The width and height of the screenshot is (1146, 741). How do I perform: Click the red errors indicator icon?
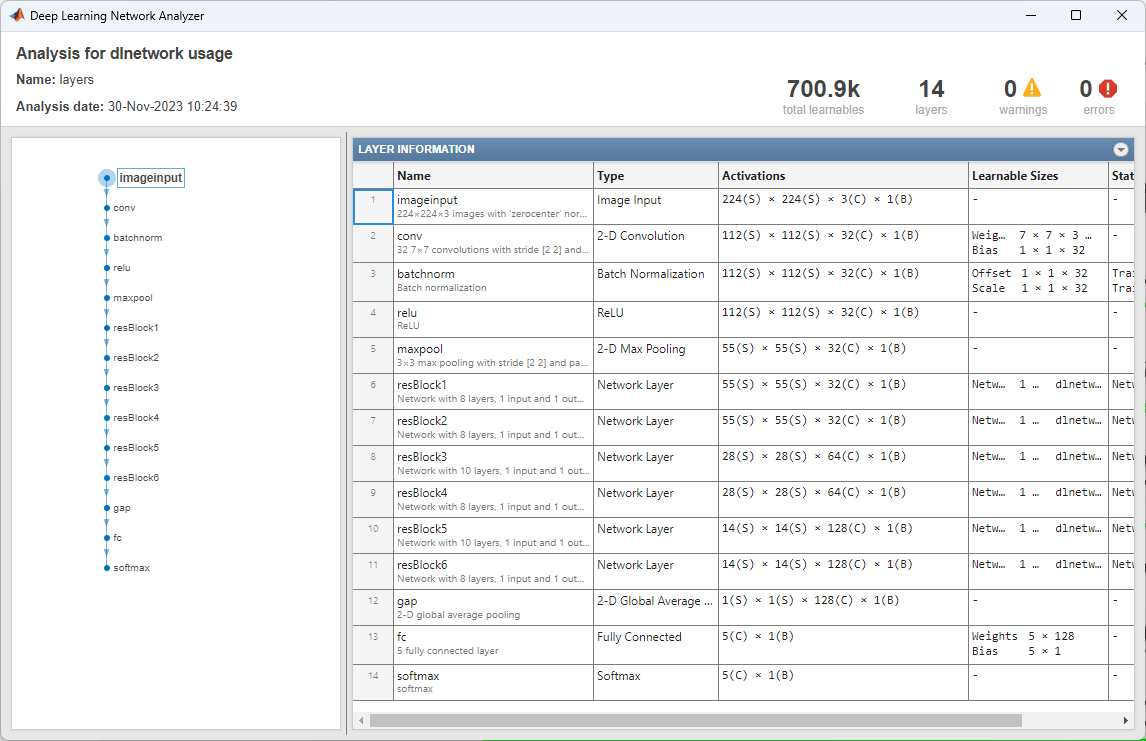pyautogui.click(x=1108, y=89)
